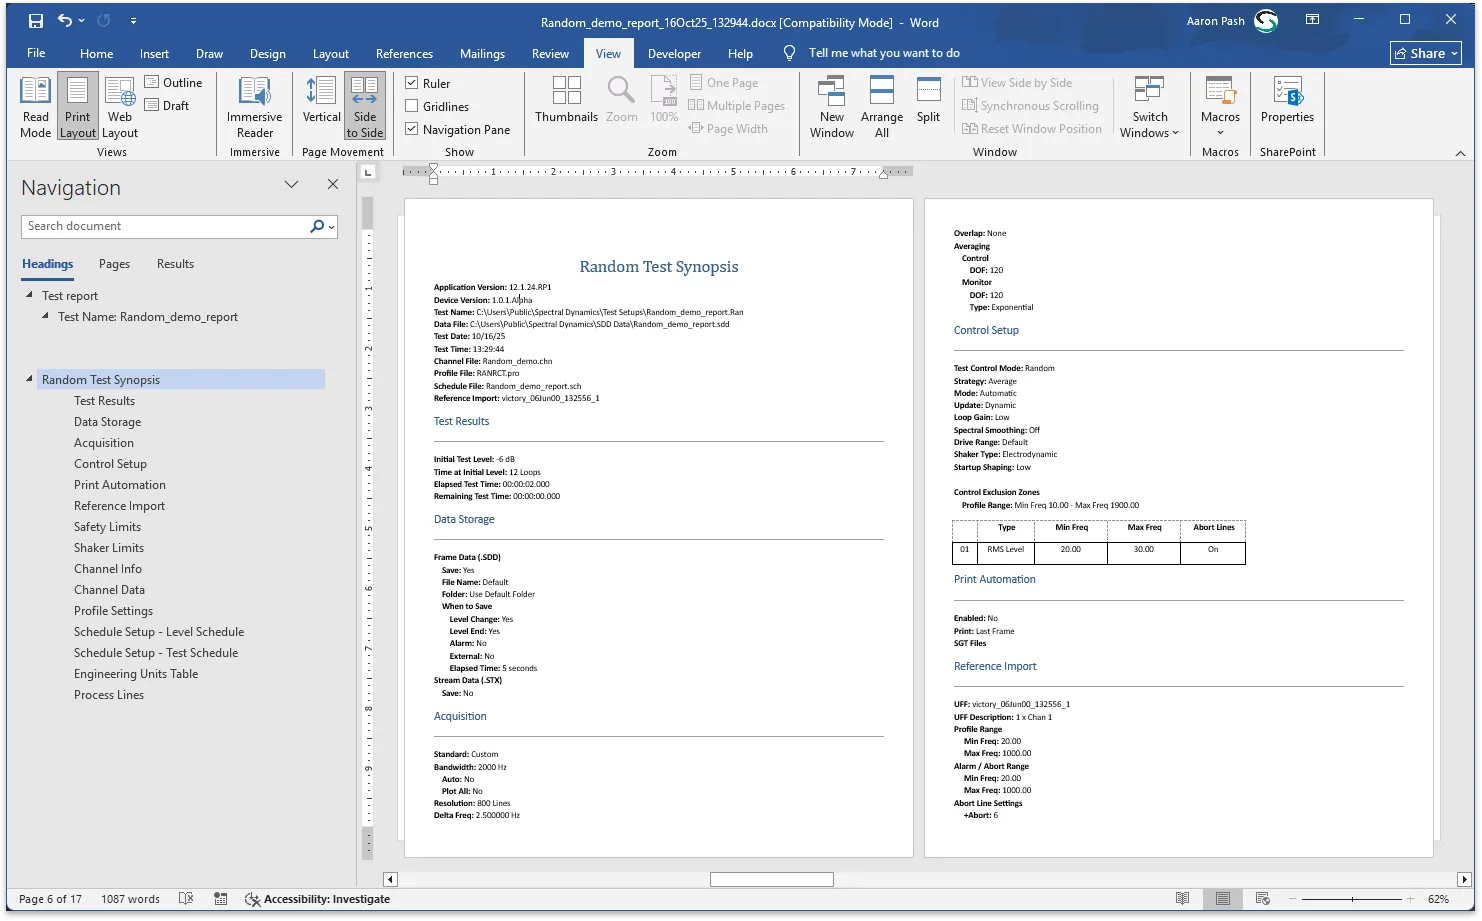Select the Pages tab in Navigation
The width and height of the screenshot is (1482, 921).
[114, 263]
